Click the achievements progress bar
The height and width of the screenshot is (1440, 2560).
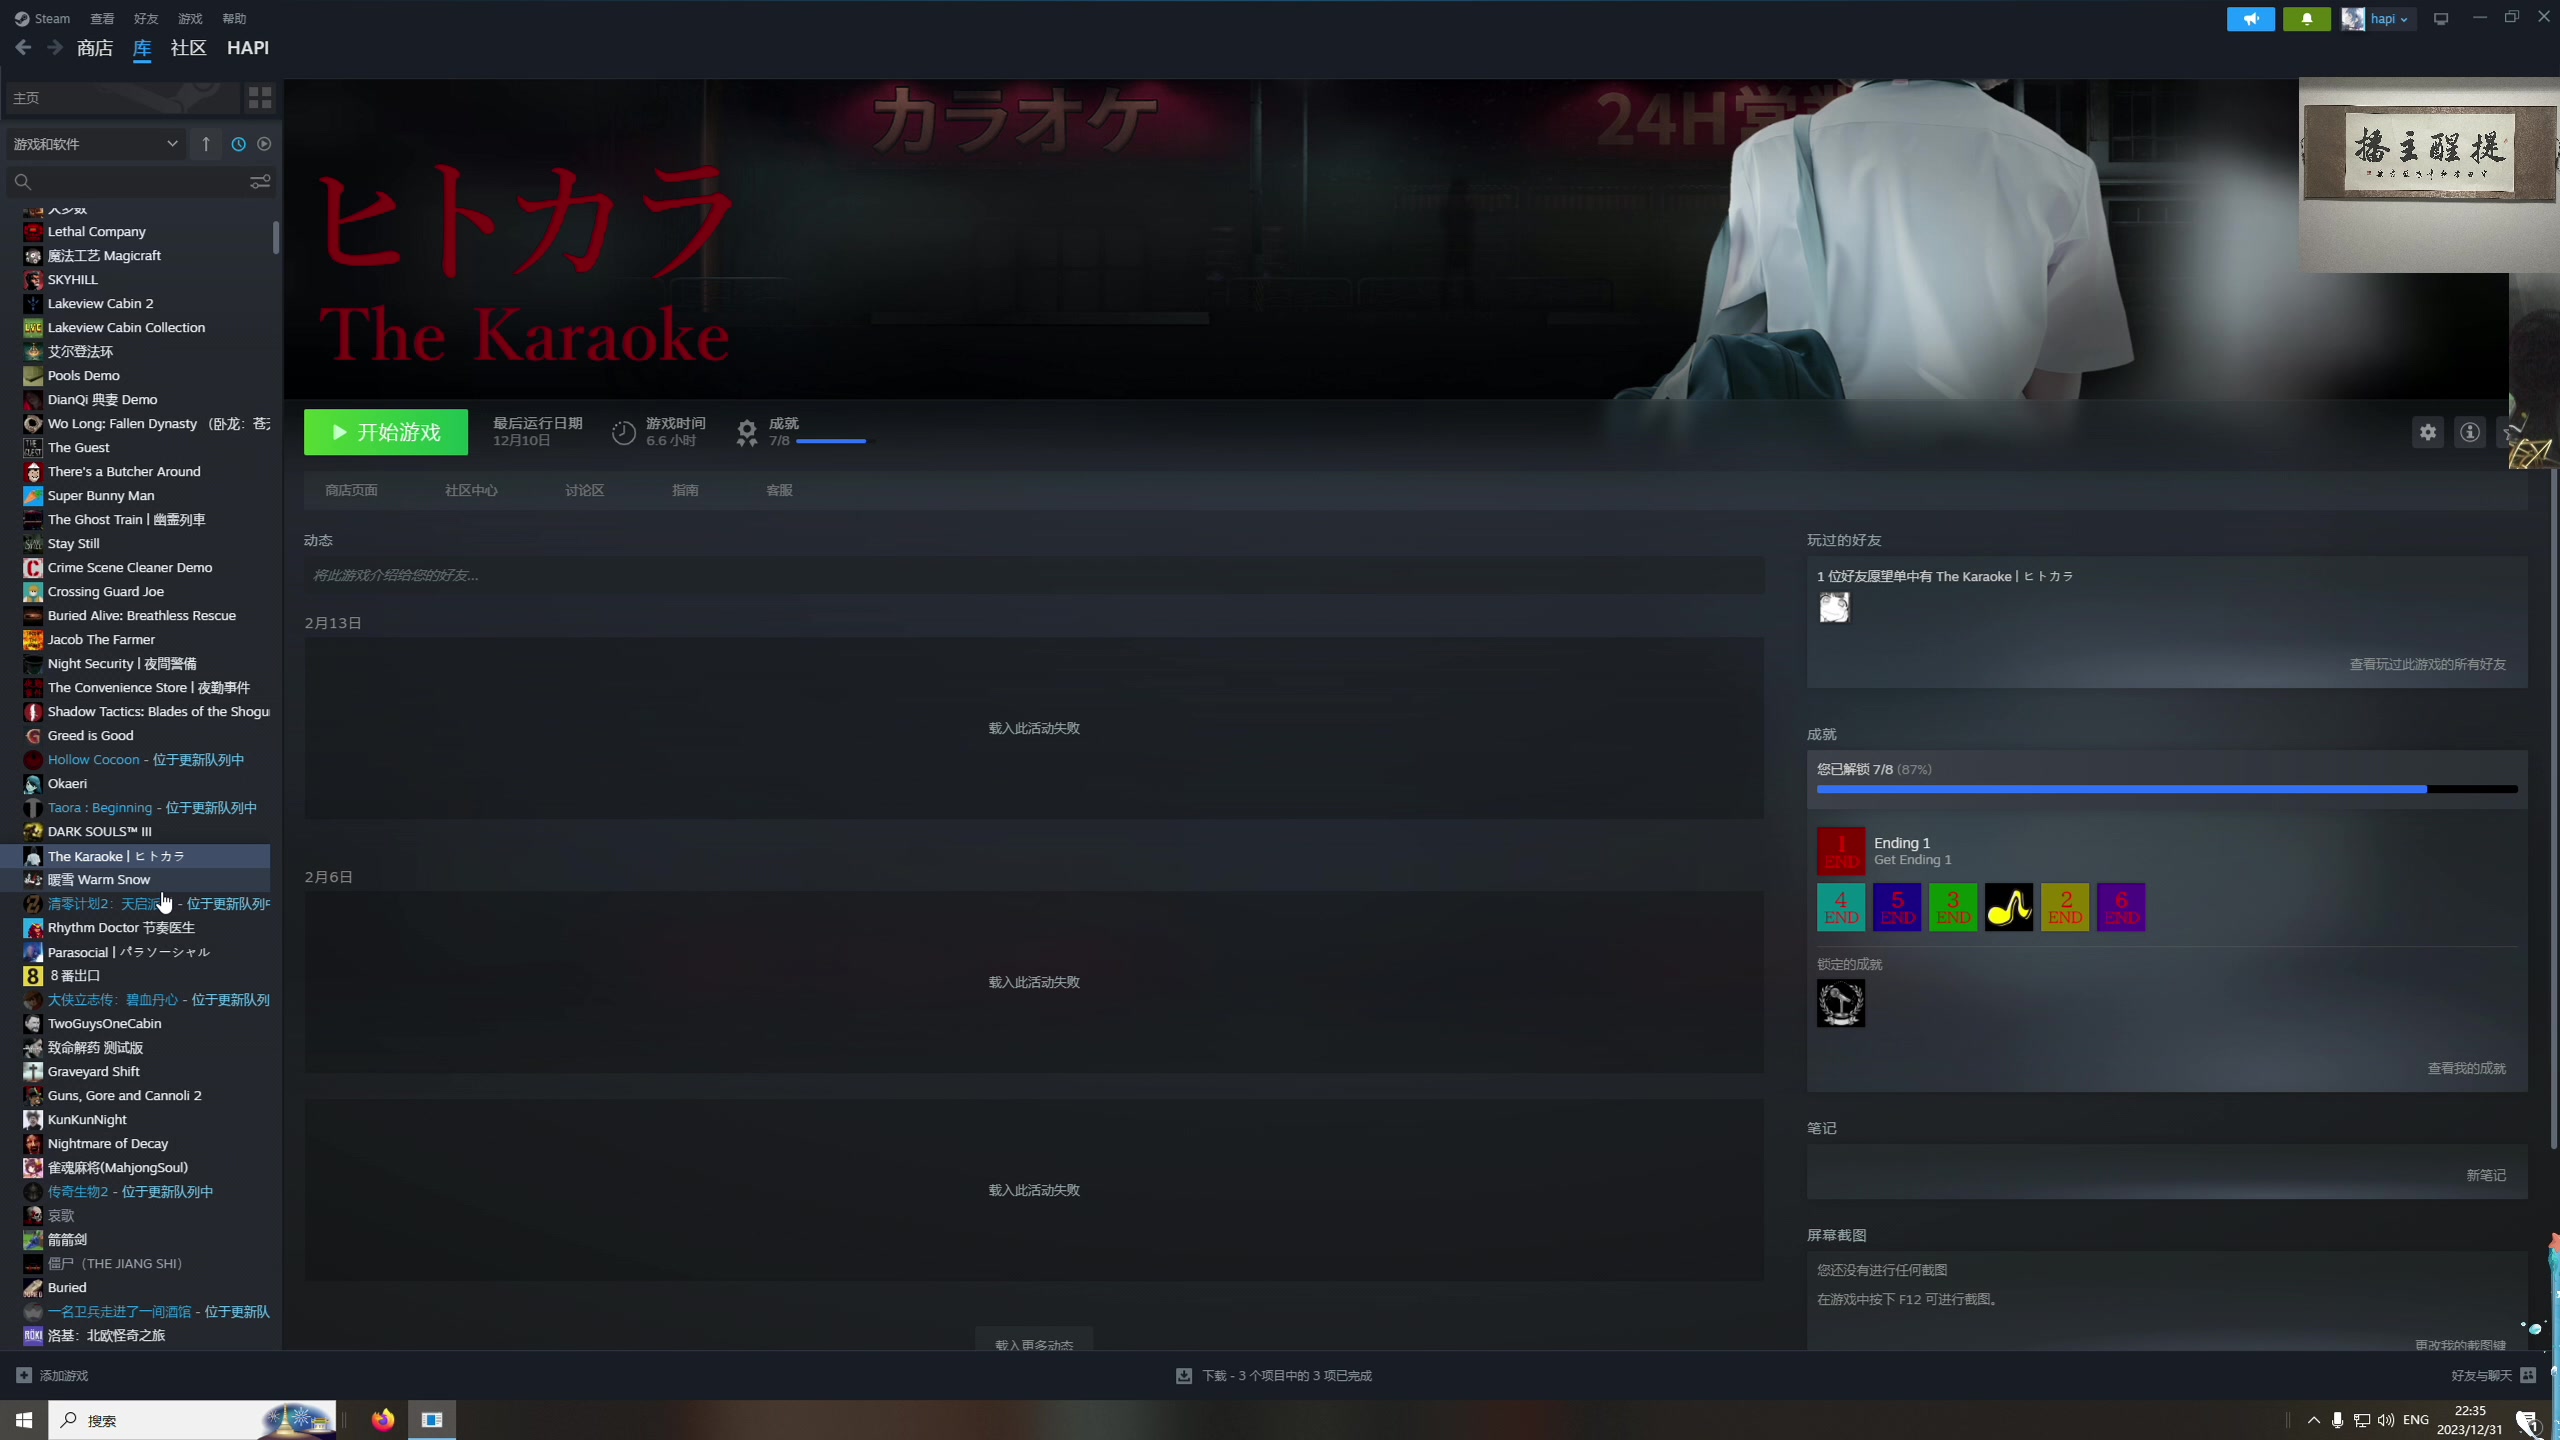pyautogui.click(x=2166, y=789)
